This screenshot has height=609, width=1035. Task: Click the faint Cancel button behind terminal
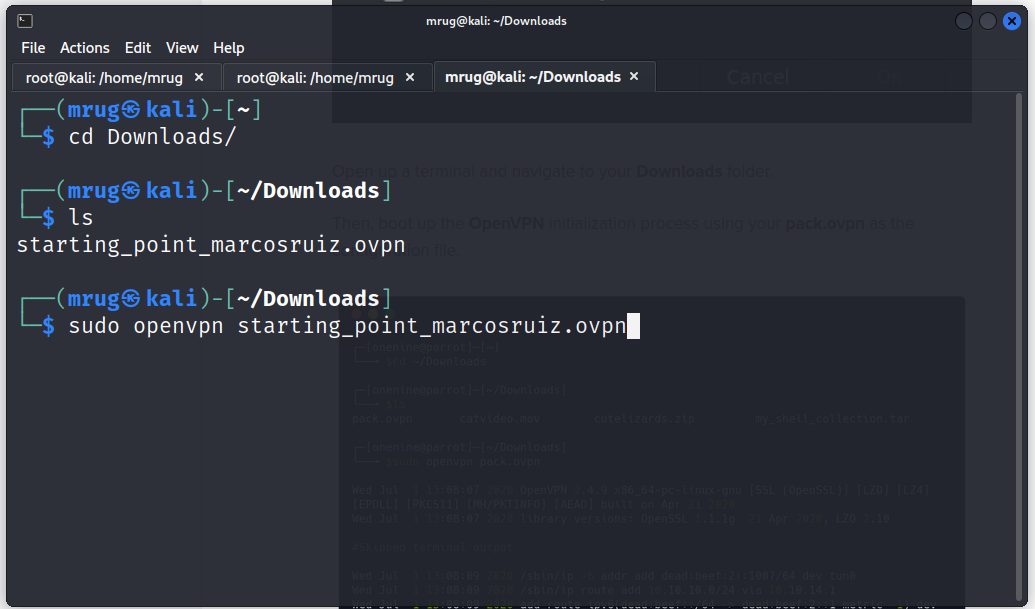point(757,77)
